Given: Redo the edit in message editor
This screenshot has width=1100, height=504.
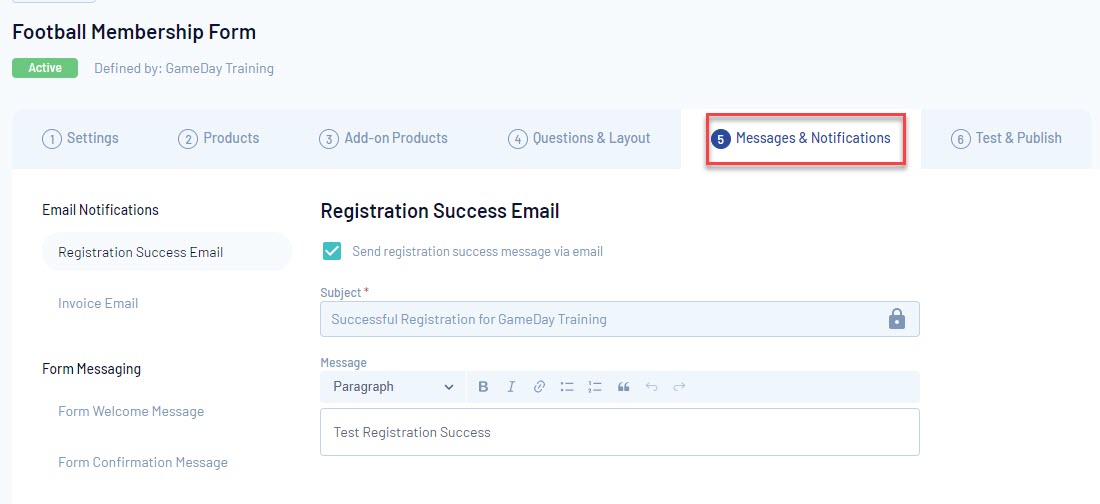Looking at the screenshot, I should [679, 387].
